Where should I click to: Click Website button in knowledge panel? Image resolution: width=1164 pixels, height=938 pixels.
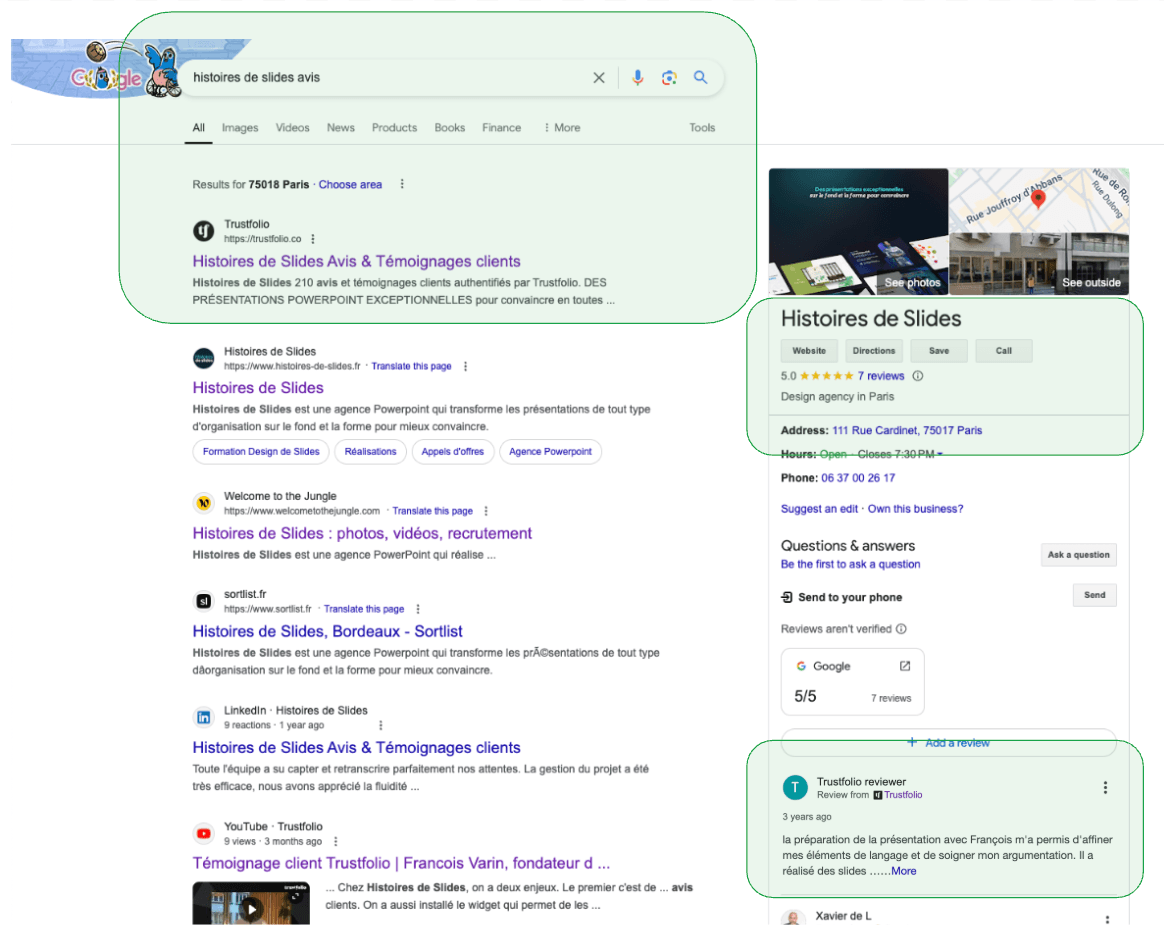click(809, 350)
